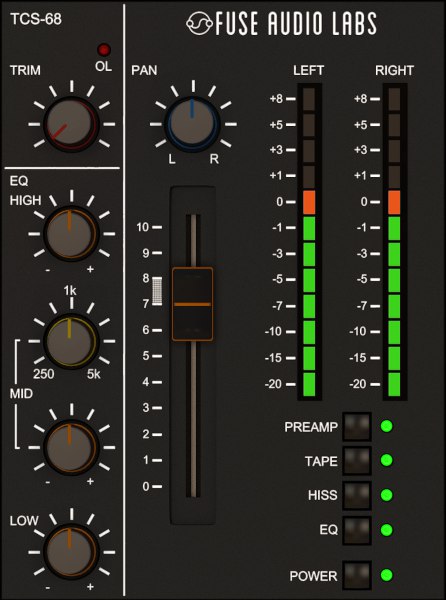446x600 pixels.
Task: Click the fader scale mark 10
Action: coord(149,227)
